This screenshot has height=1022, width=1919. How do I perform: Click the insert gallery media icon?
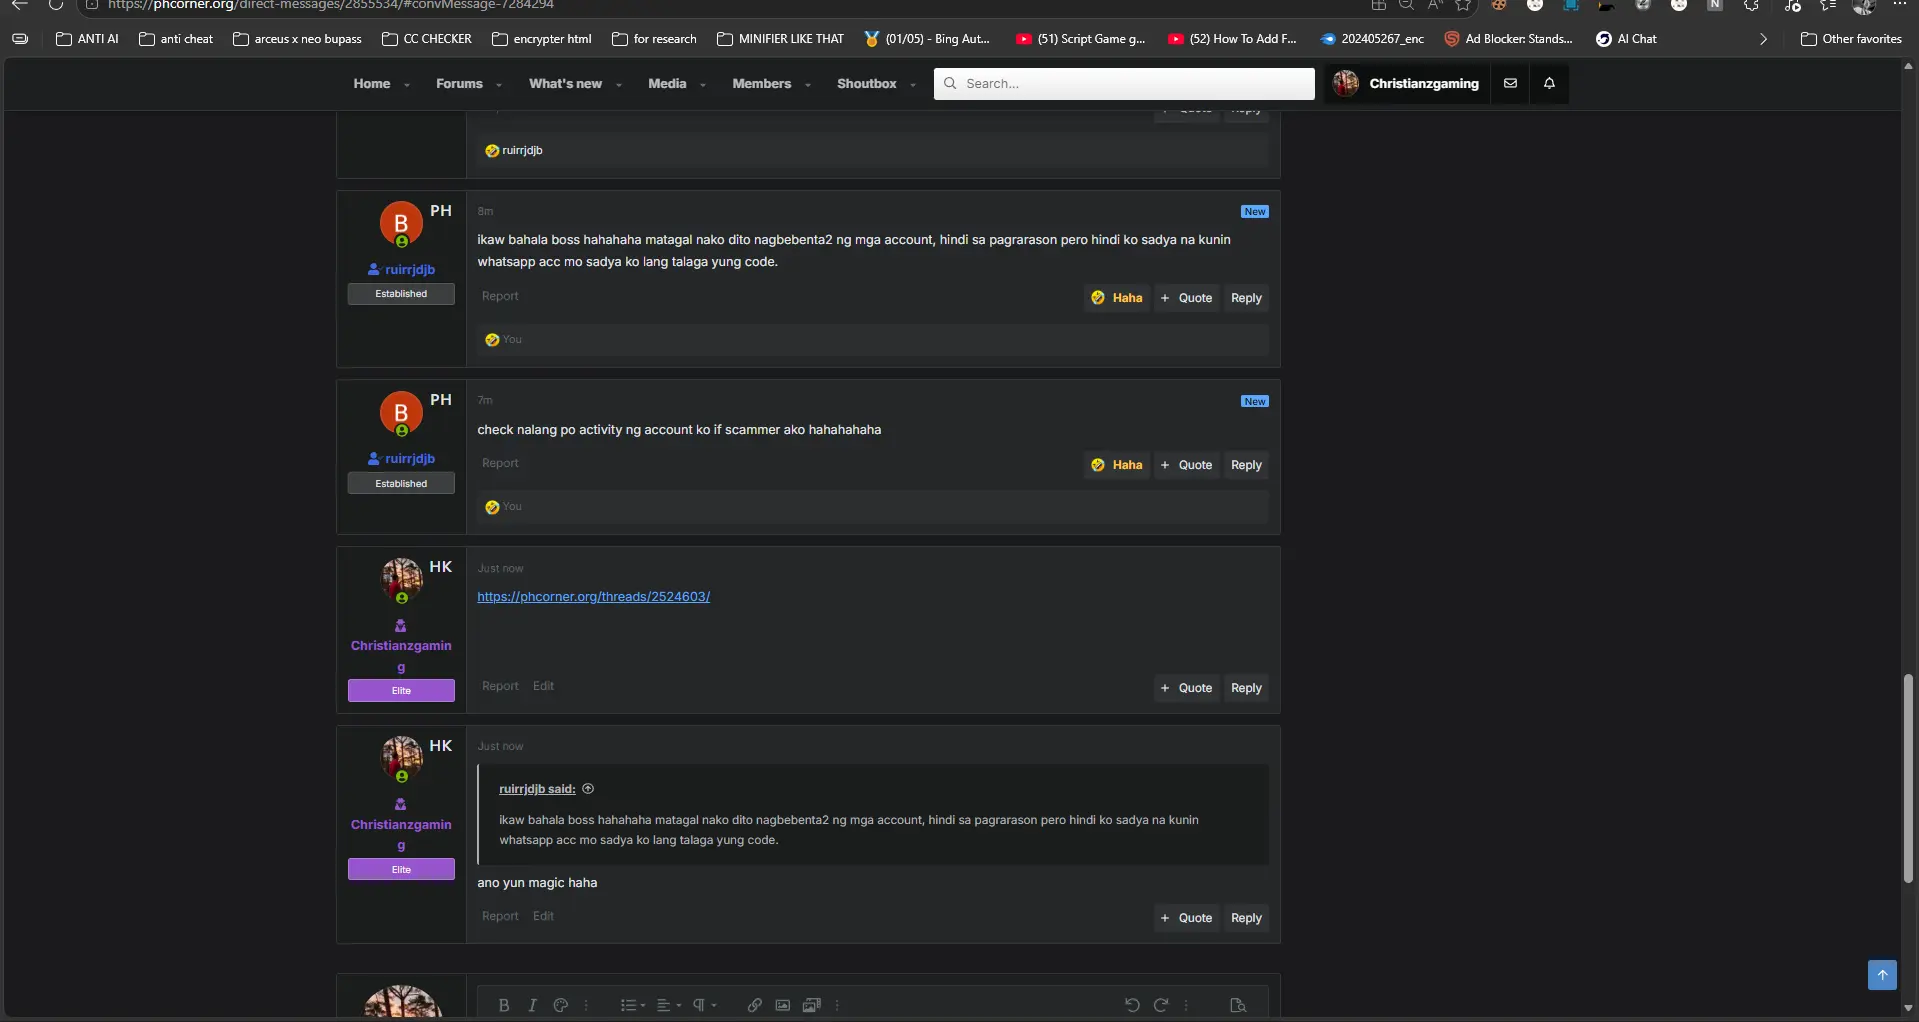point(812,1005)
